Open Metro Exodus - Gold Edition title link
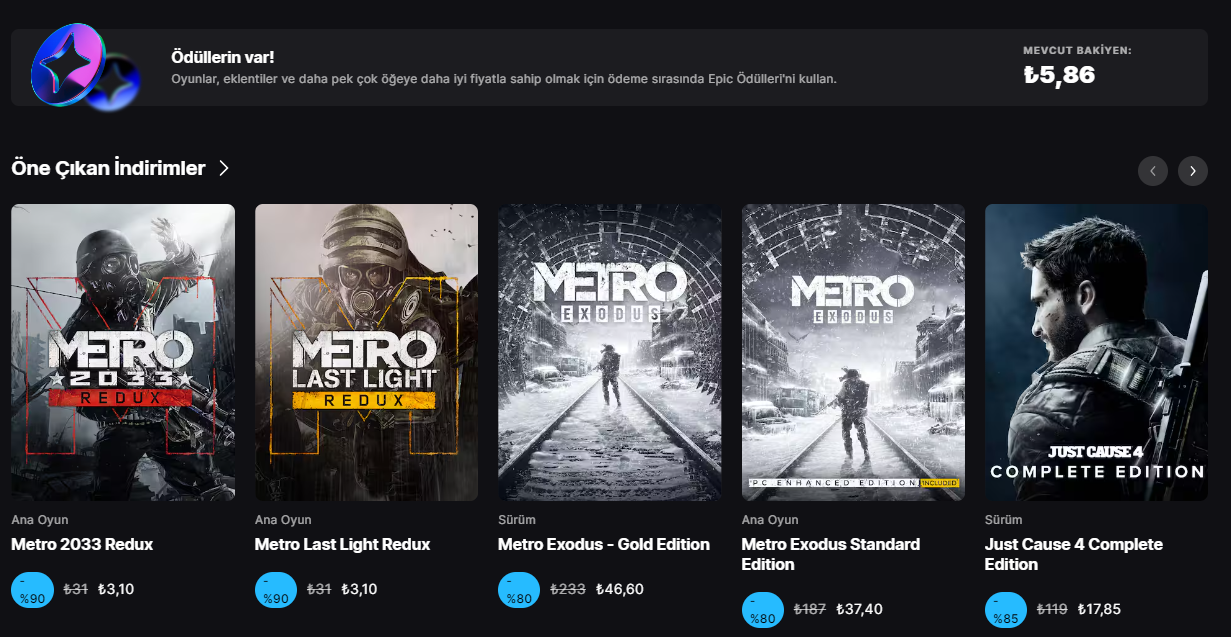This screenshot has height=637, width=1231. click(603, 545)
